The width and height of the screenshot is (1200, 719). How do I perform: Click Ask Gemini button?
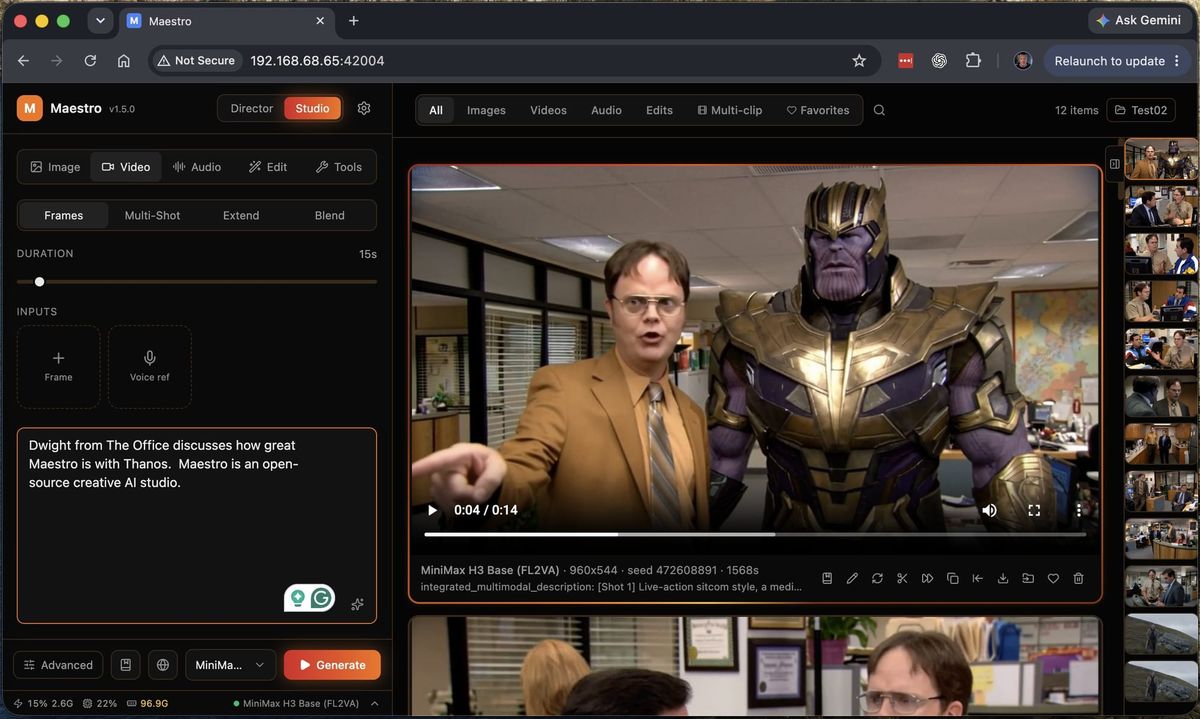[1138, 20]
